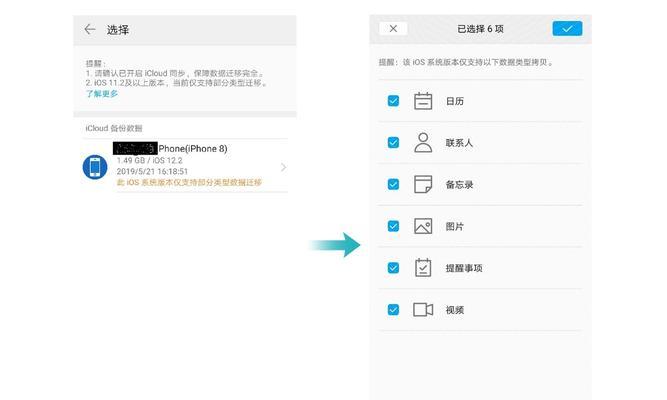The image size is (667, 400).
Task: Select the 日历 label text
Action: 454,101
